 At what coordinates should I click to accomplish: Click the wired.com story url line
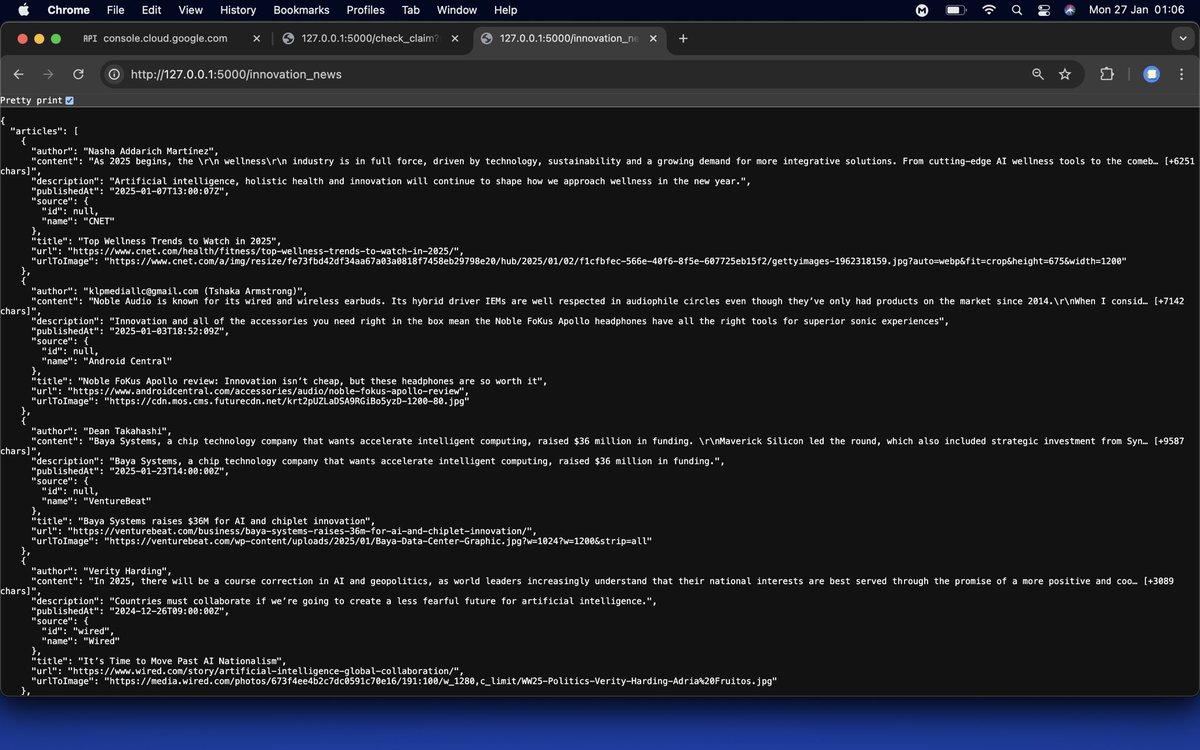[x=246, y=671]
